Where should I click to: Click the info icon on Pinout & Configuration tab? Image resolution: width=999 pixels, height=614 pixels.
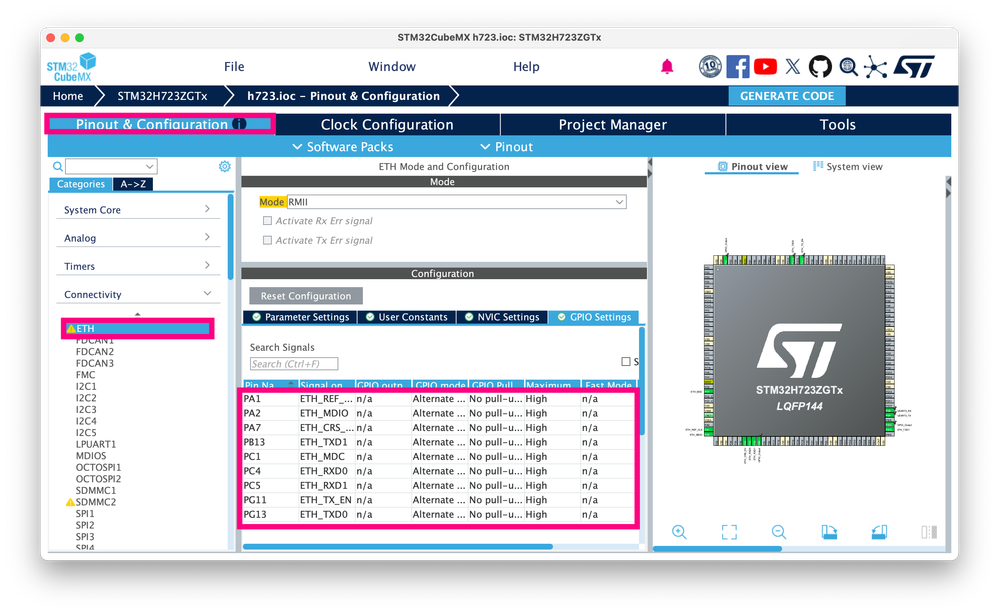[x=240, y=124]
